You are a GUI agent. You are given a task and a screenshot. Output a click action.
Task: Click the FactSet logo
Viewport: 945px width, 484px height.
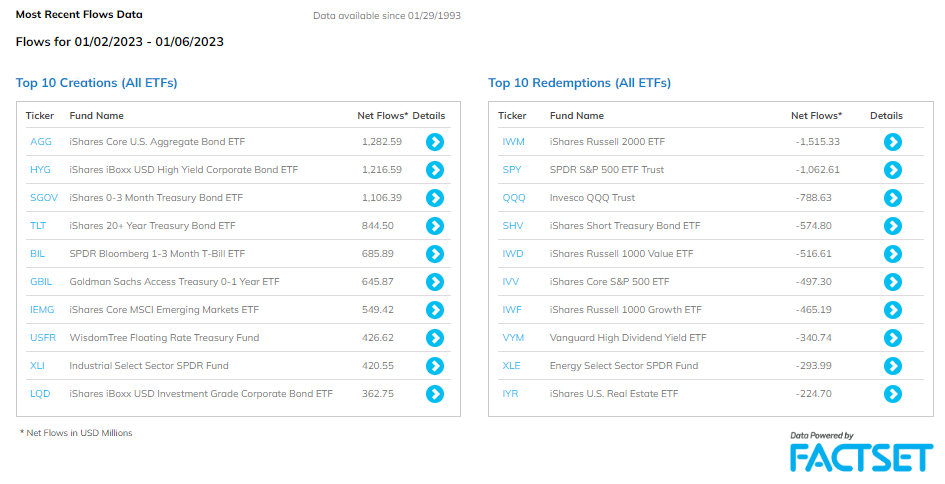[862, 458]
